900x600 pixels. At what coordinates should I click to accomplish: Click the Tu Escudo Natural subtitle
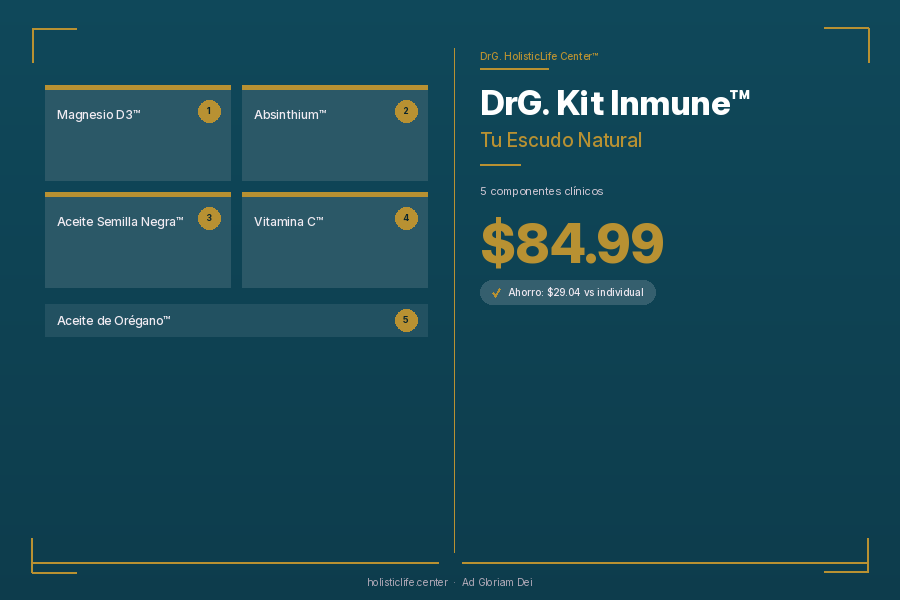tap(561, 140)
